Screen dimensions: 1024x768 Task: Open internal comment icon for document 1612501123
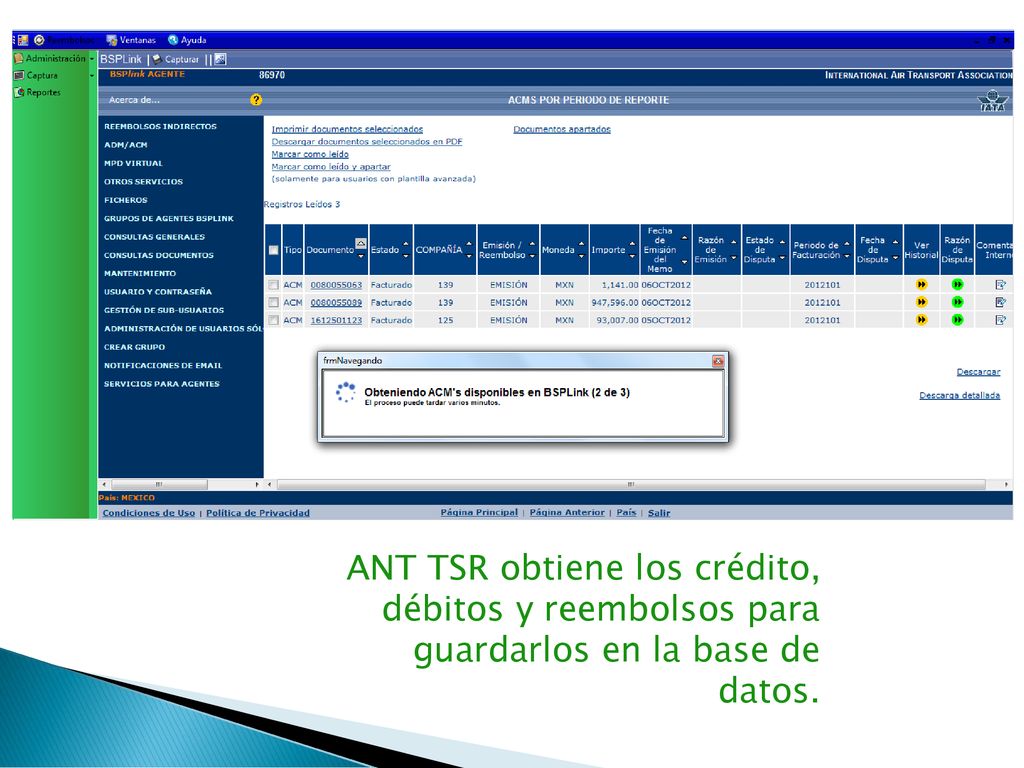(1000, 320)
